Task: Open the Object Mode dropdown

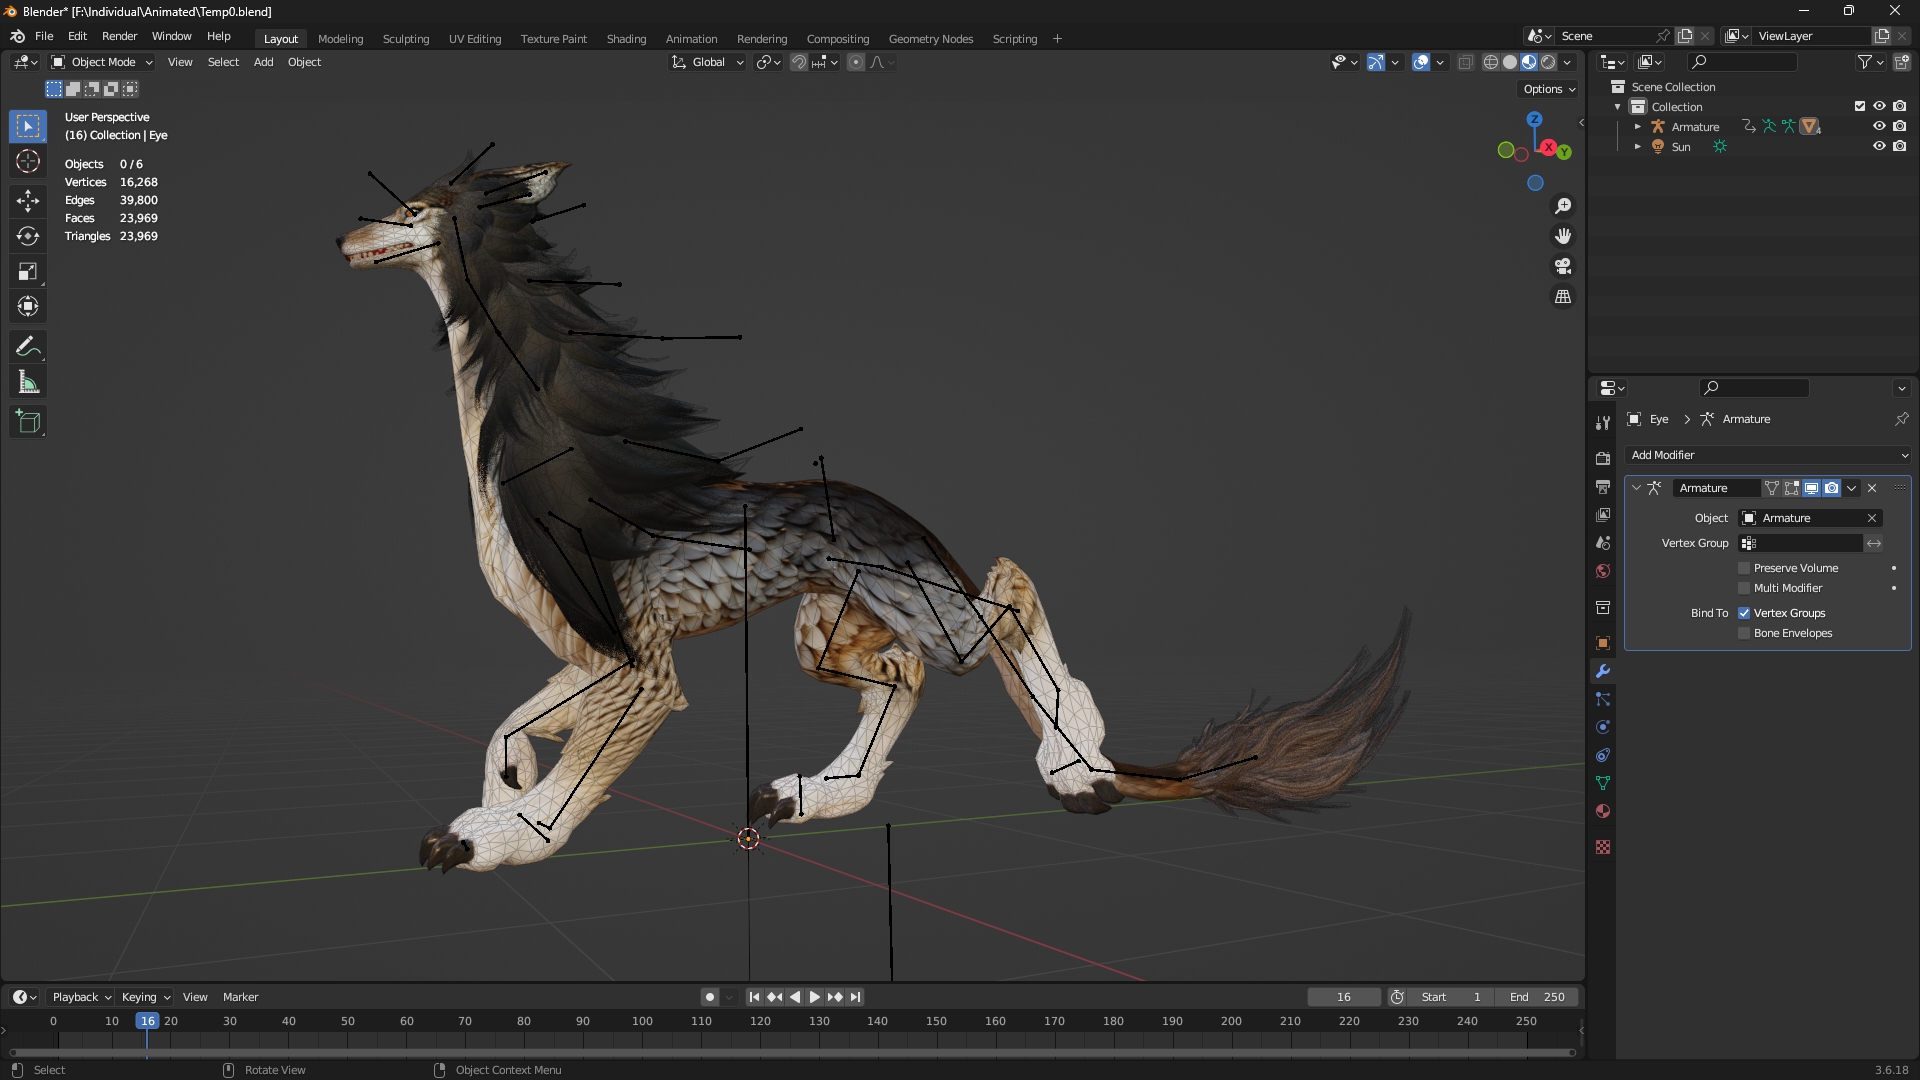Action: click(x=102, y=62)
